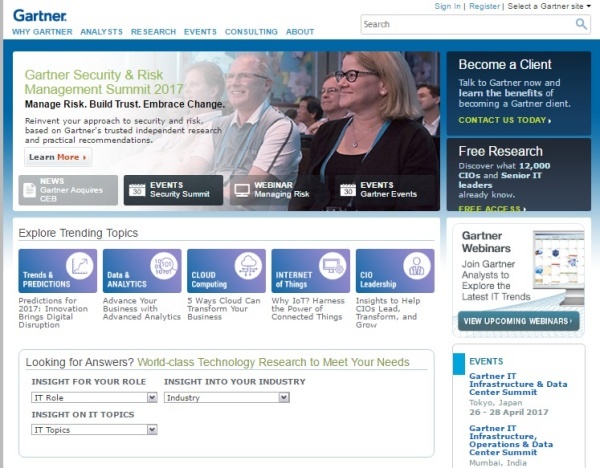Open Predictions for 2017 article link
The image size is (600, 468).
[x=53, y=313]
